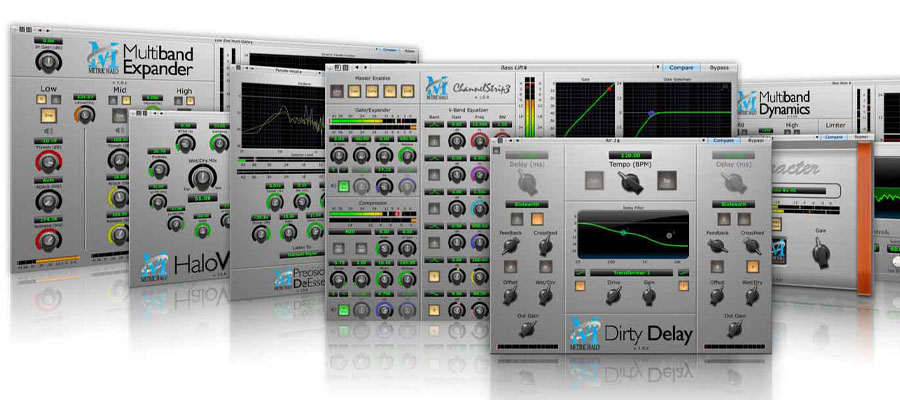Click the right Feedback knob in Dirty Delay
900x400 pixels.
tap(717, 247)
